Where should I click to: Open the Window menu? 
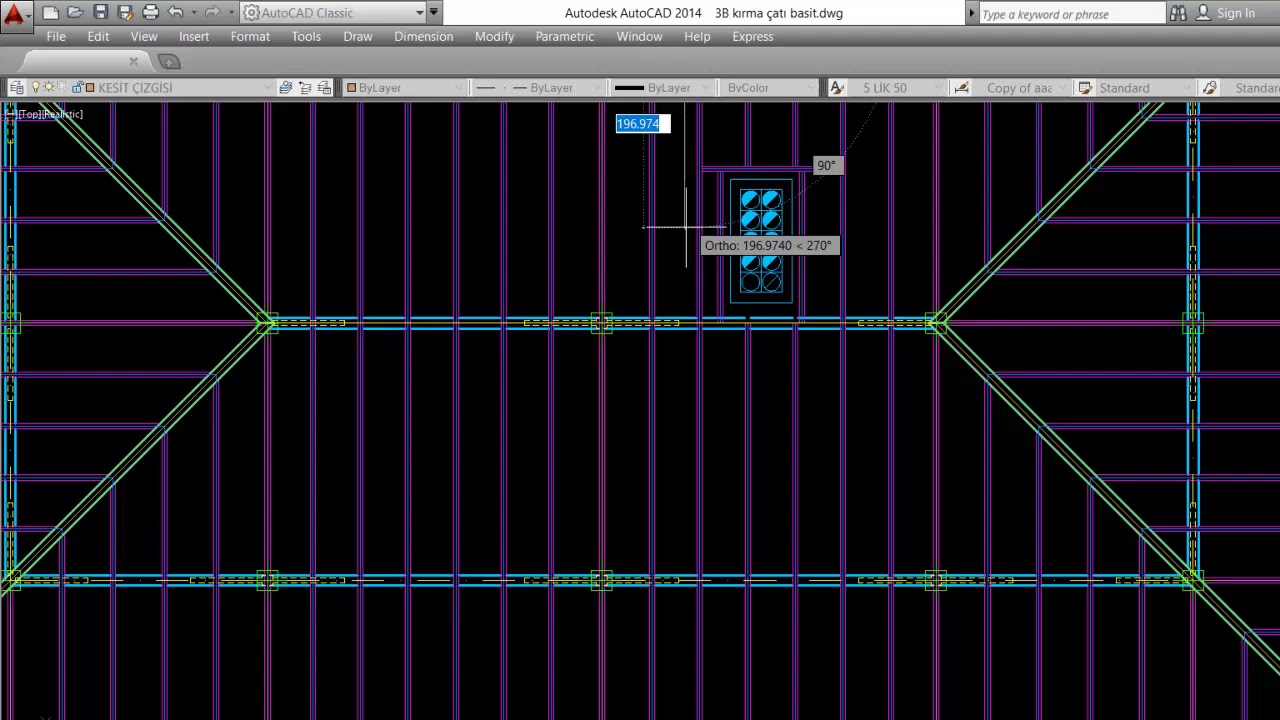[639, 36]
